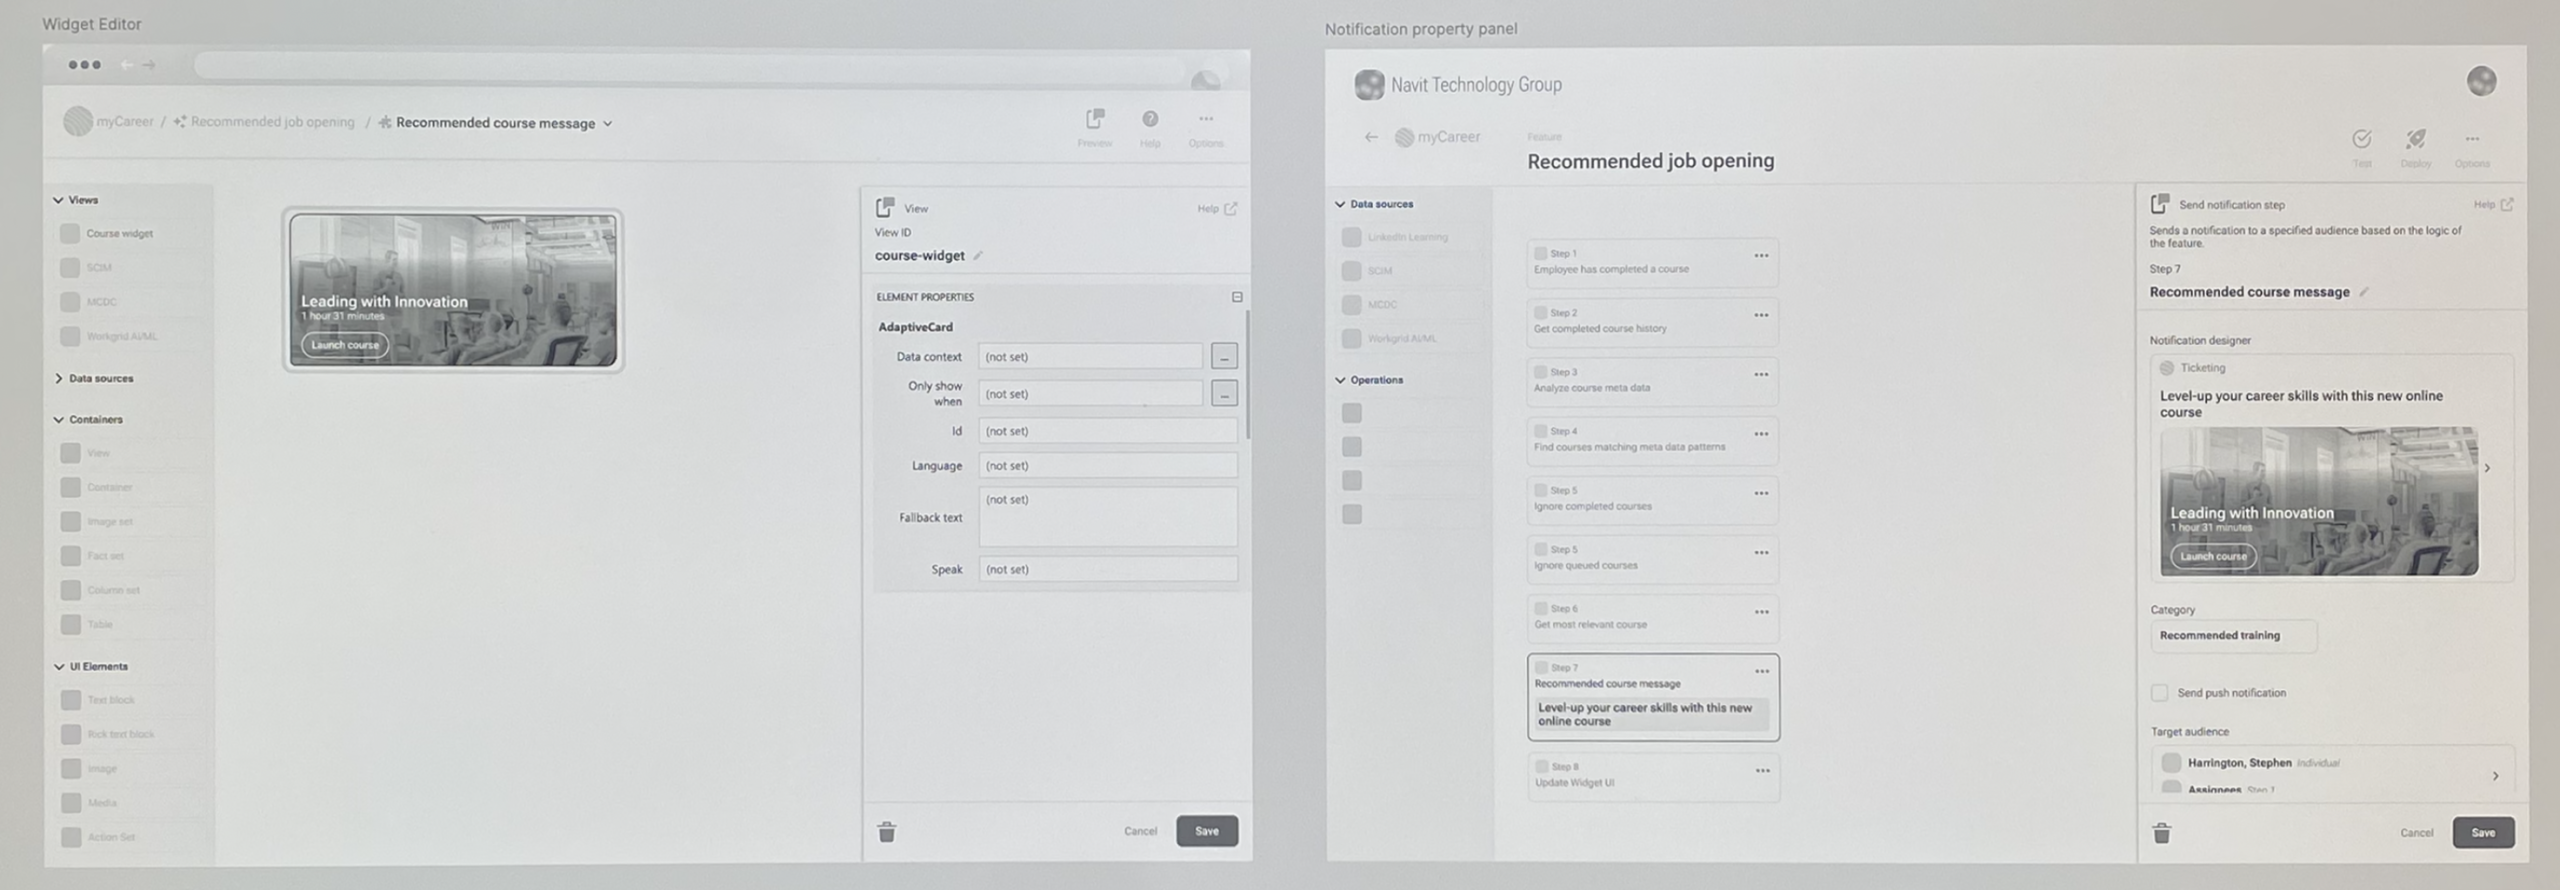Enable the Send push notification checkbox

2160,693
